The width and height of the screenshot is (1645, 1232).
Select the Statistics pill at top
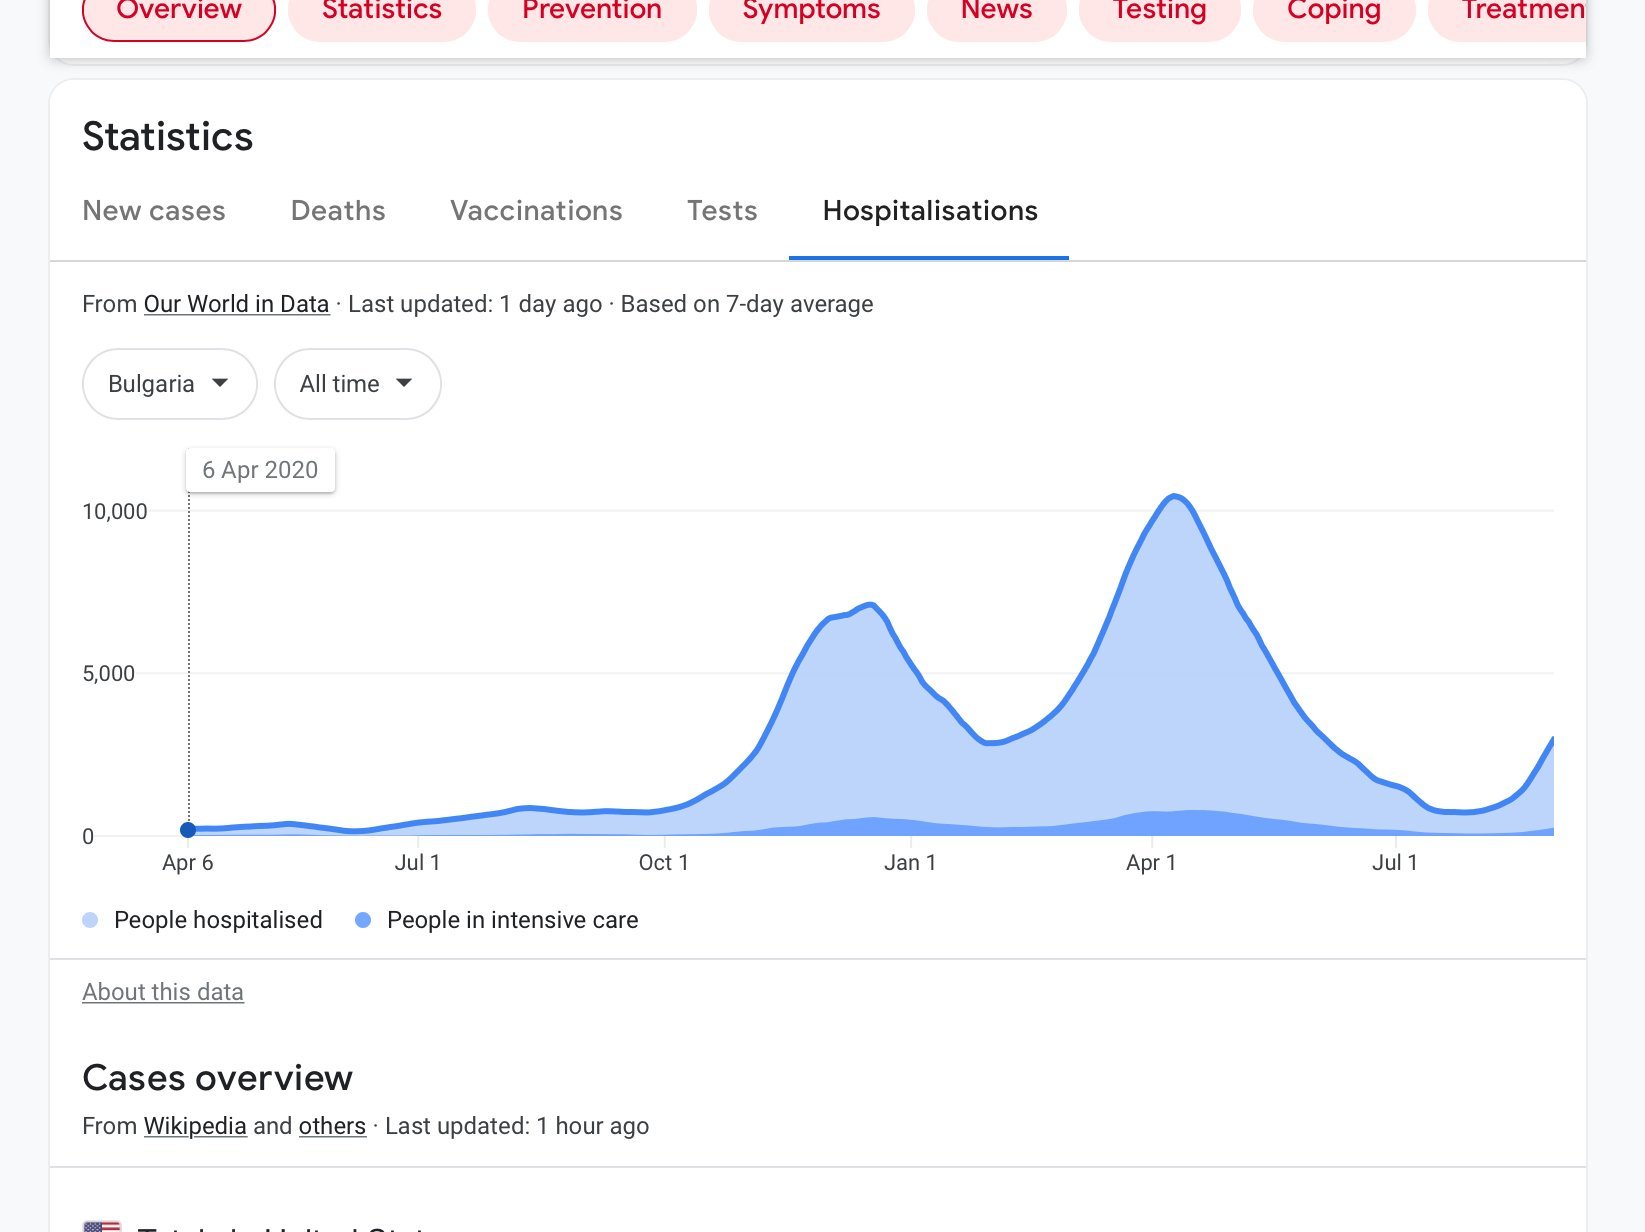pyautogui.click(x=381, y=14)
